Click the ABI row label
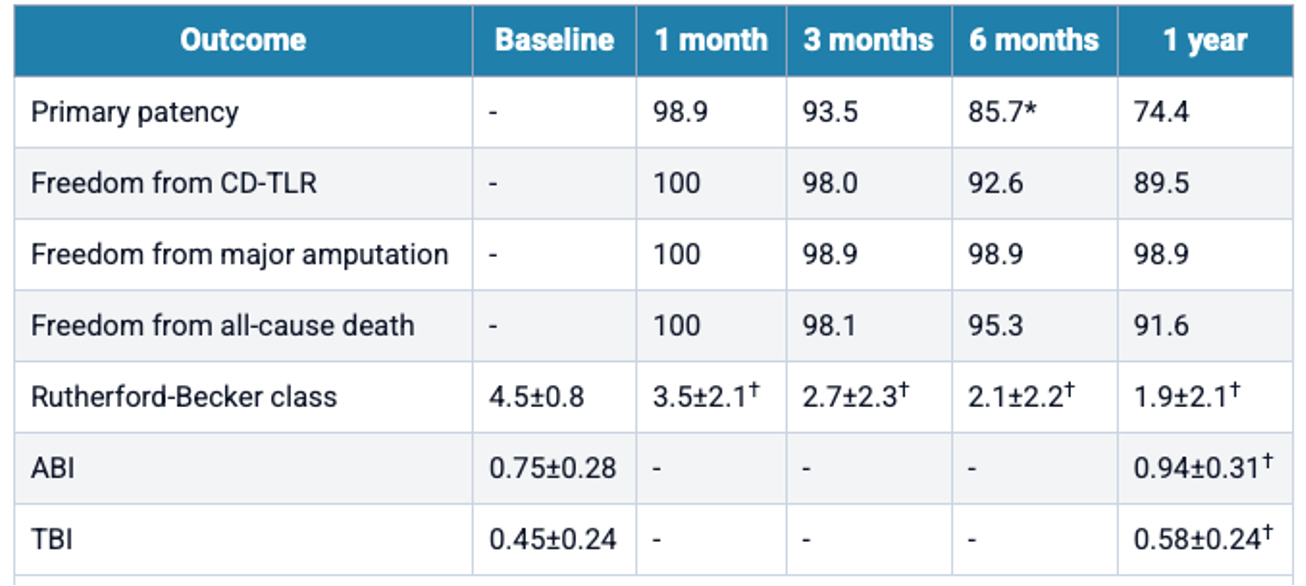The image size is (1306, 586). [x=52, y=468]
